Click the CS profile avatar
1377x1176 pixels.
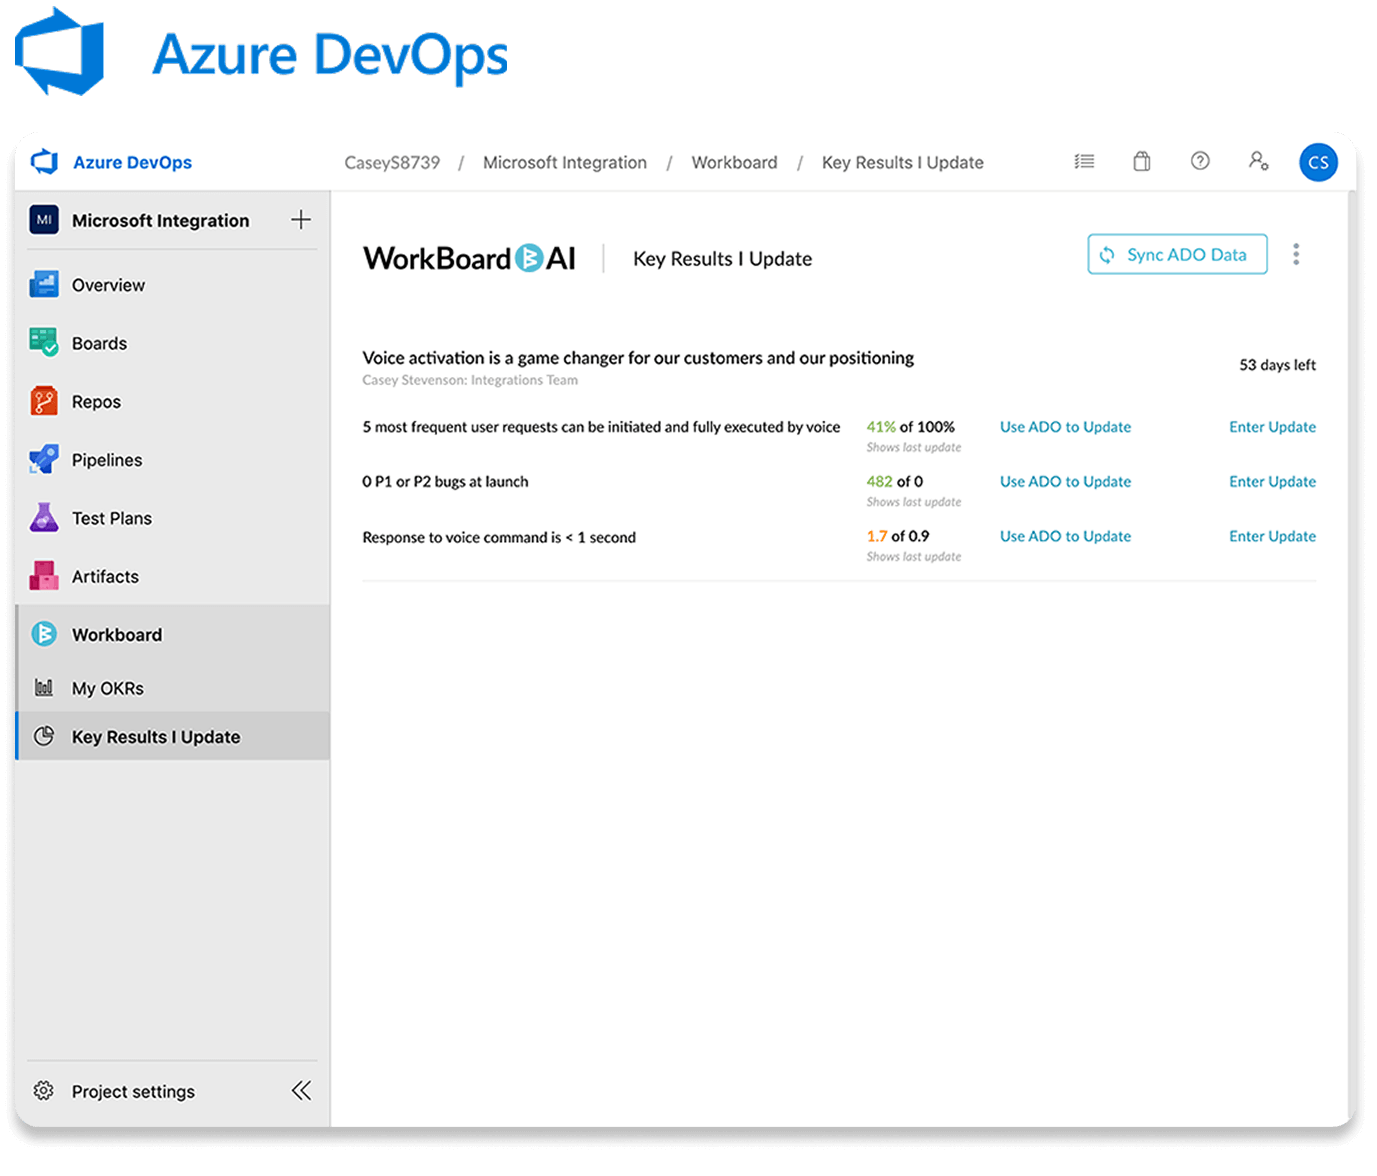1318,162
